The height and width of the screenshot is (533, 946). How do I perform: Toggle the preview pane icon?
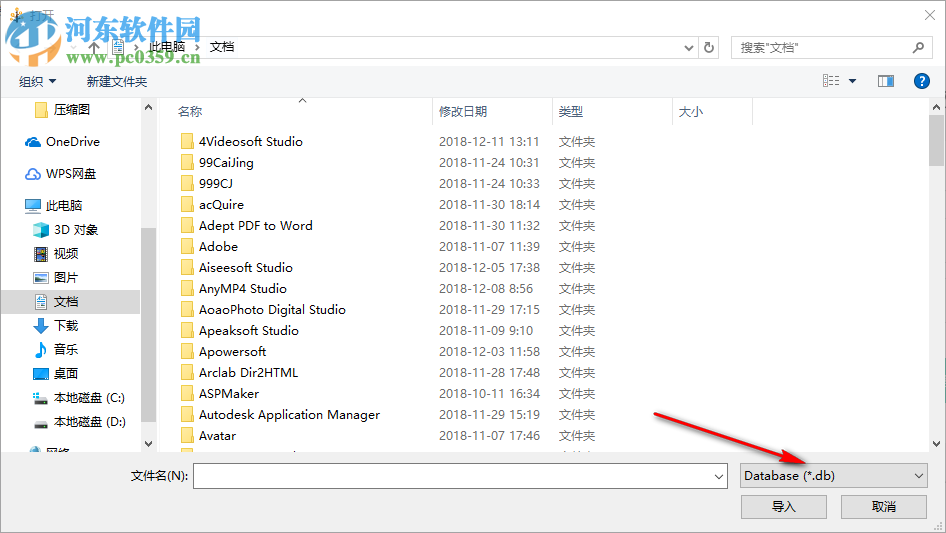coord(886,81)
